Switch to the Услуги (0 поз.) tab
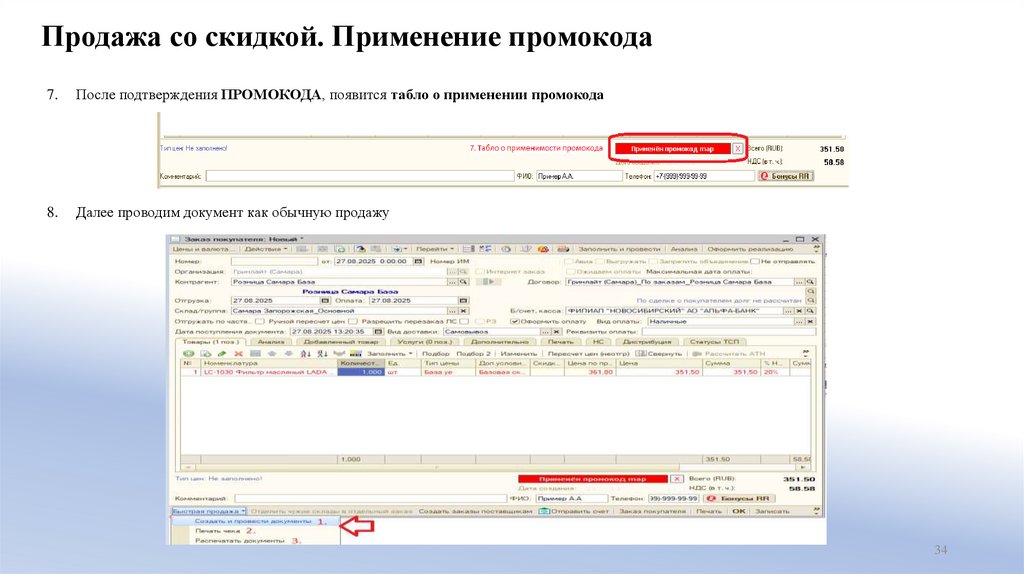Viewport: 1024px width, 574px height. 424,342
